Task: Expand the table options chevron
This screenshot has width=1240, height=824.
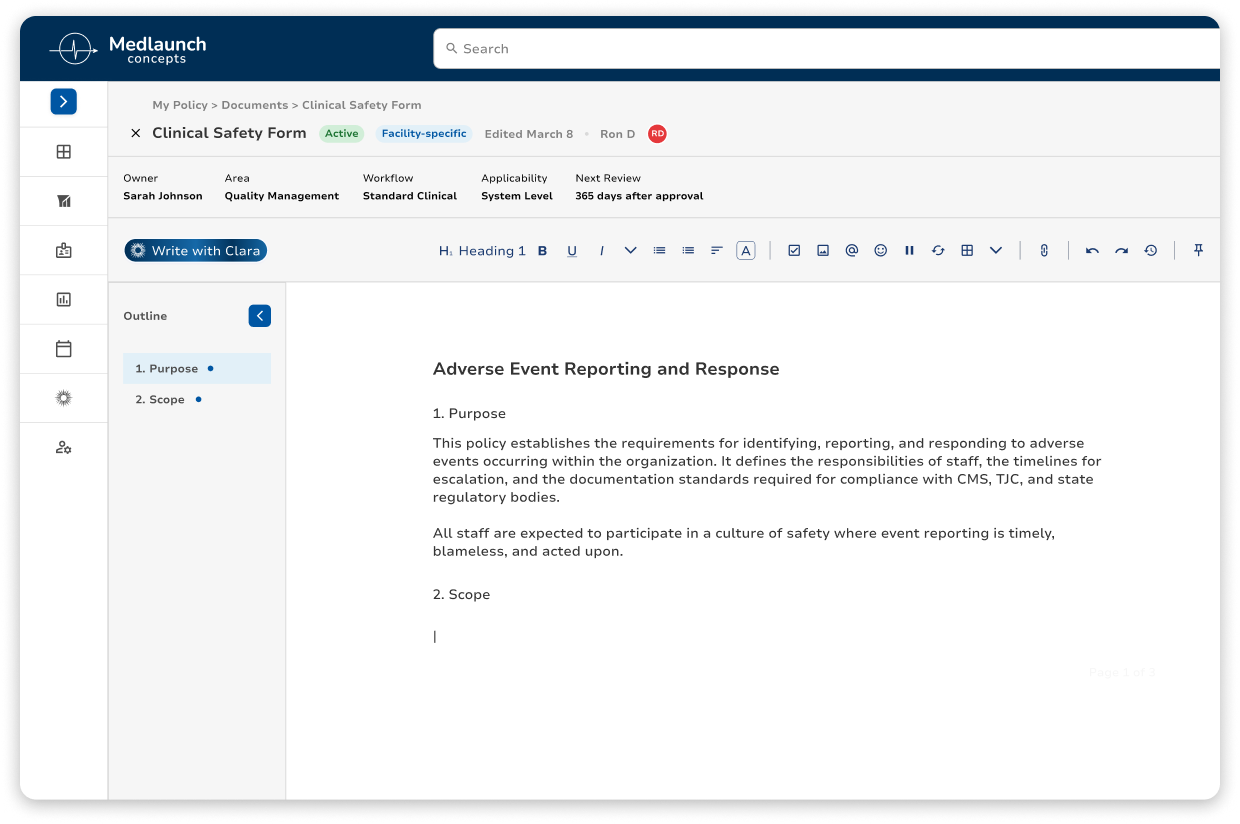Action: [x=996, y=251]
